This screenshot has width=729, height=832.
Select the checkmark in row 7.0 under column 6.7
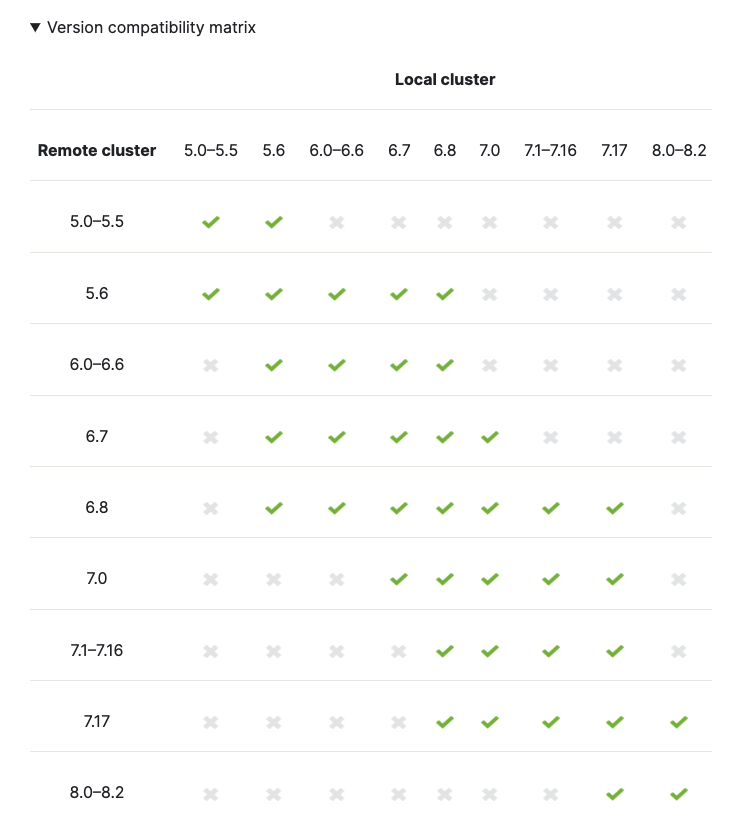[399, 579]
